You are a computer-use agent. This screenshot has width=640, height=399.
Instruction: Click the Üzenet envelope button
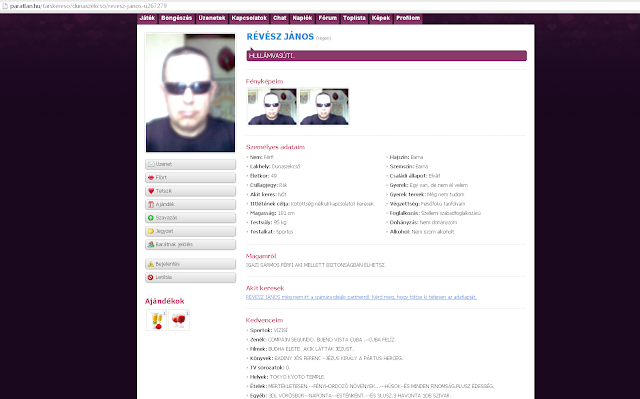191,164
